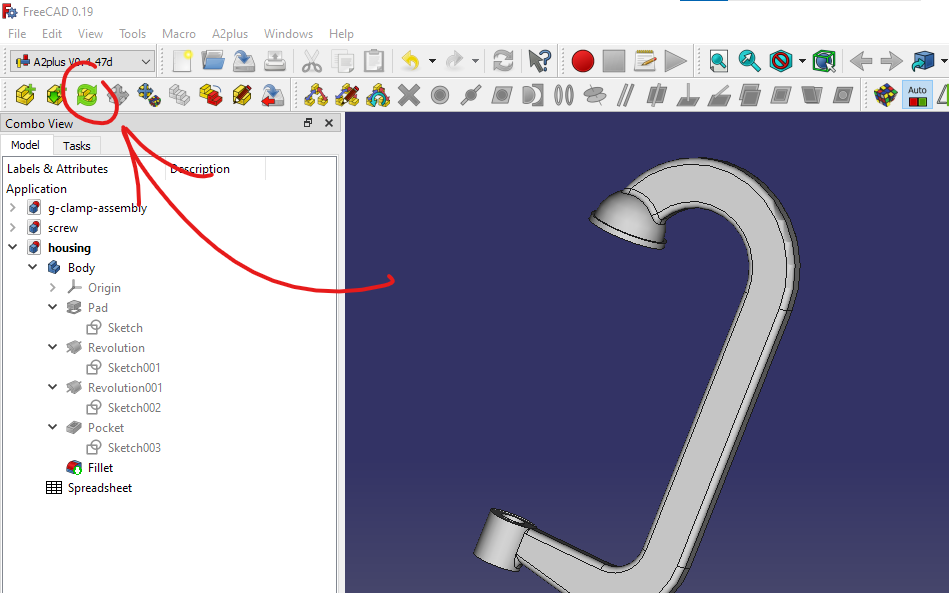Expand the screw document node
Image resolution: width=949 pixels, height=593 pixels.
click(13, 228)
